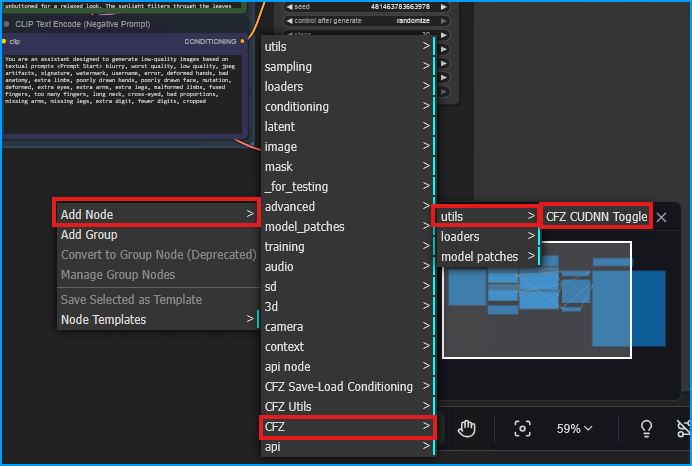Viewport: 692px width, 466px height.
Task: Choose Add Group from context menu
Action: pos(157,235)
